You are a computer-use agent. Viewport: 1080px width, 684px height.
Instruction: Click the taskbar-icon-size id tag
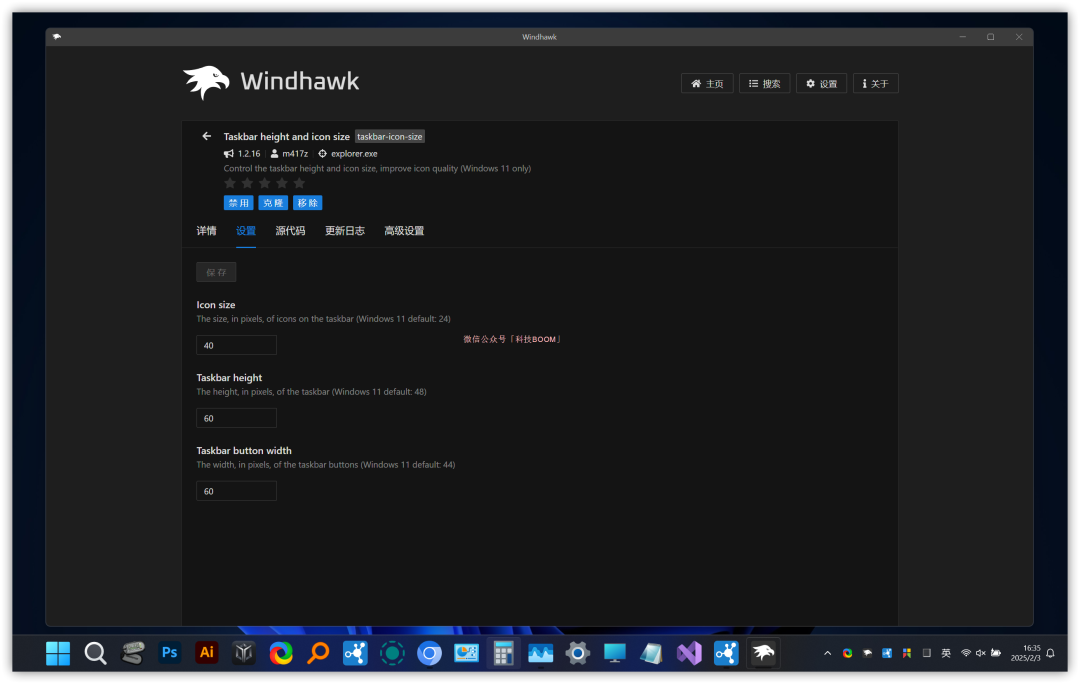coord(390,136)
